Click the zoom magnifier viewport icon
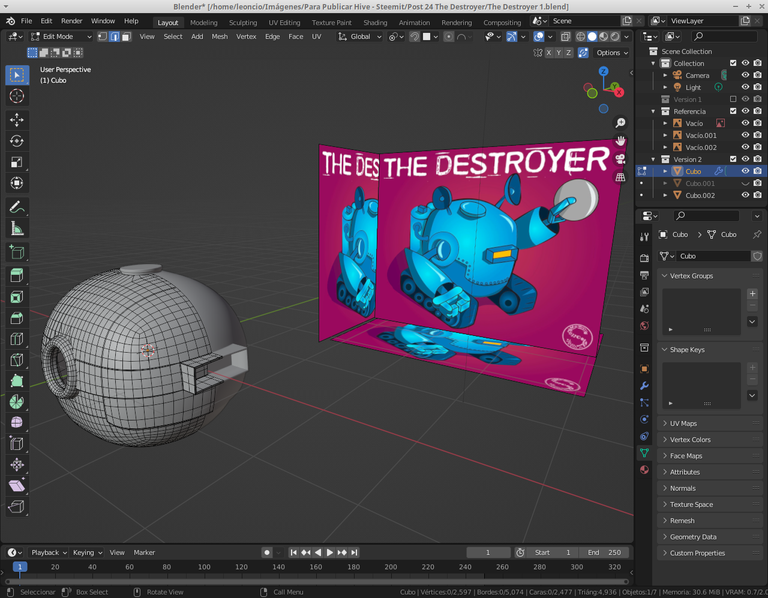768x598 pixels. 620,123
